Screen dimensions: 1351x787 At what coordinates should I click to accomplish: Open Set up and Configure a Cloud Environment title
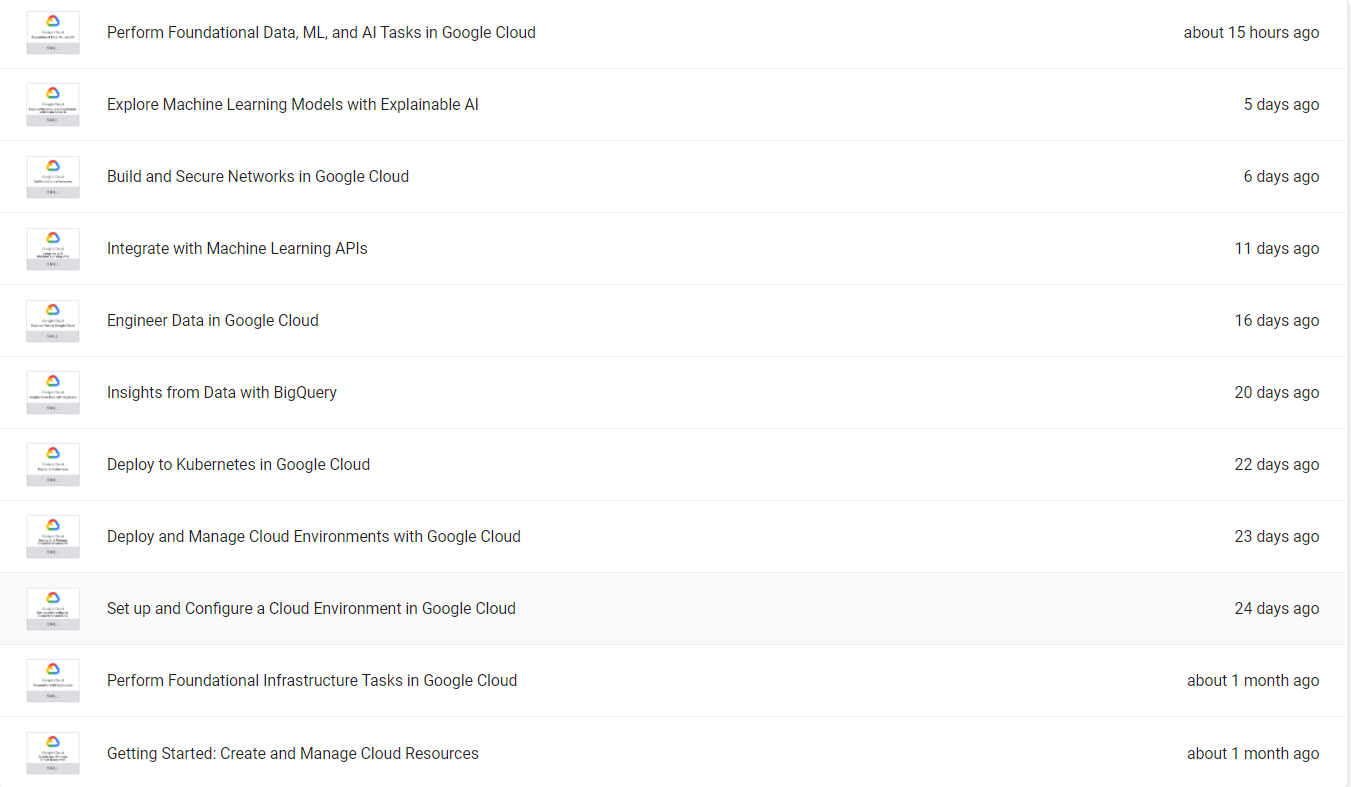[311, 609]
